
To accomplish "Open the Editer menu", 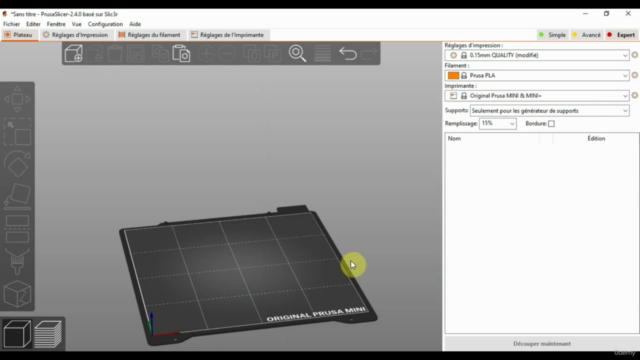I will click(33, 24).
